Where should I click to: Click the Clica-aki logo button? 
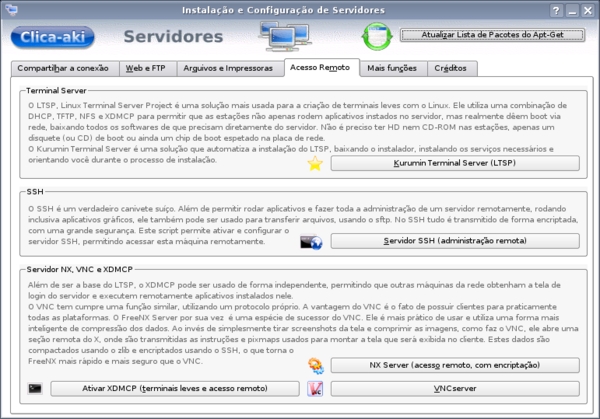(52, 37)
